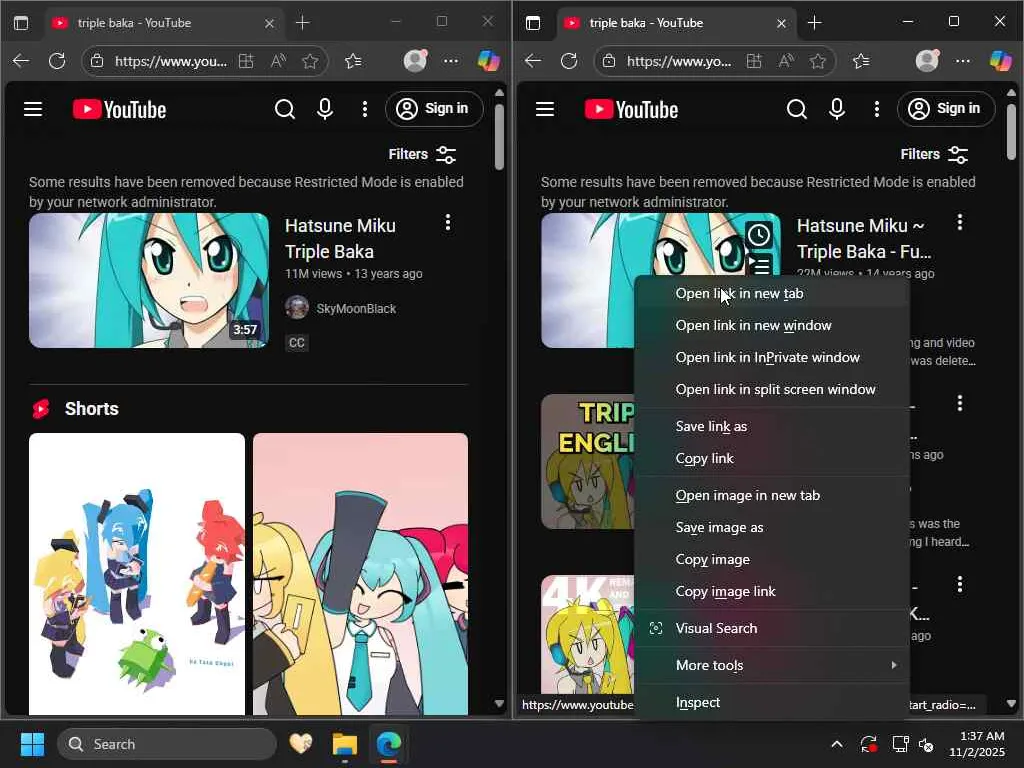Refresh page in right browser window
Screen dimensions: 1024x768
(569, 61)
